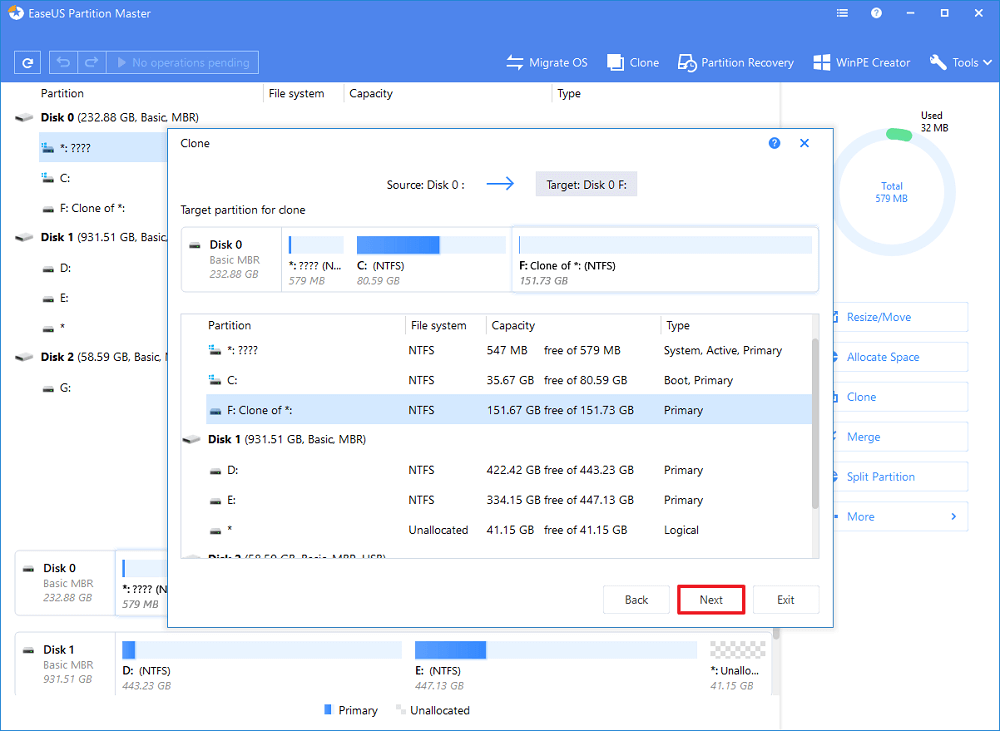Viewport: 1000px width, 731px height.
Task: Select the E: 447.13 GB row in the dialog
Action: [508, 500]
